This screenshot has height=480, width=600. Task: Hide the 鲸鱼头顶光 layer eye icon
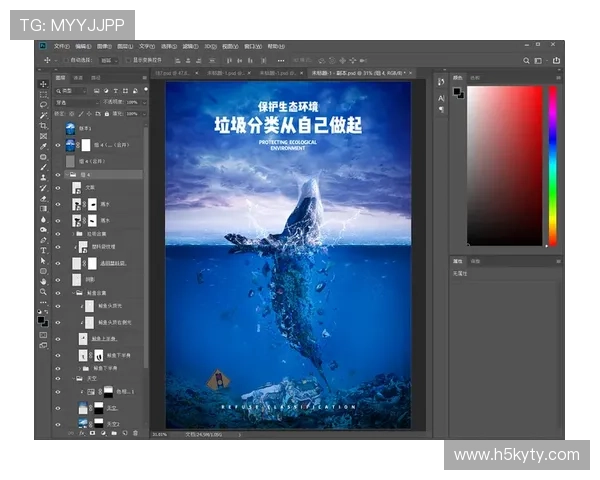click(x=58, y=306)
